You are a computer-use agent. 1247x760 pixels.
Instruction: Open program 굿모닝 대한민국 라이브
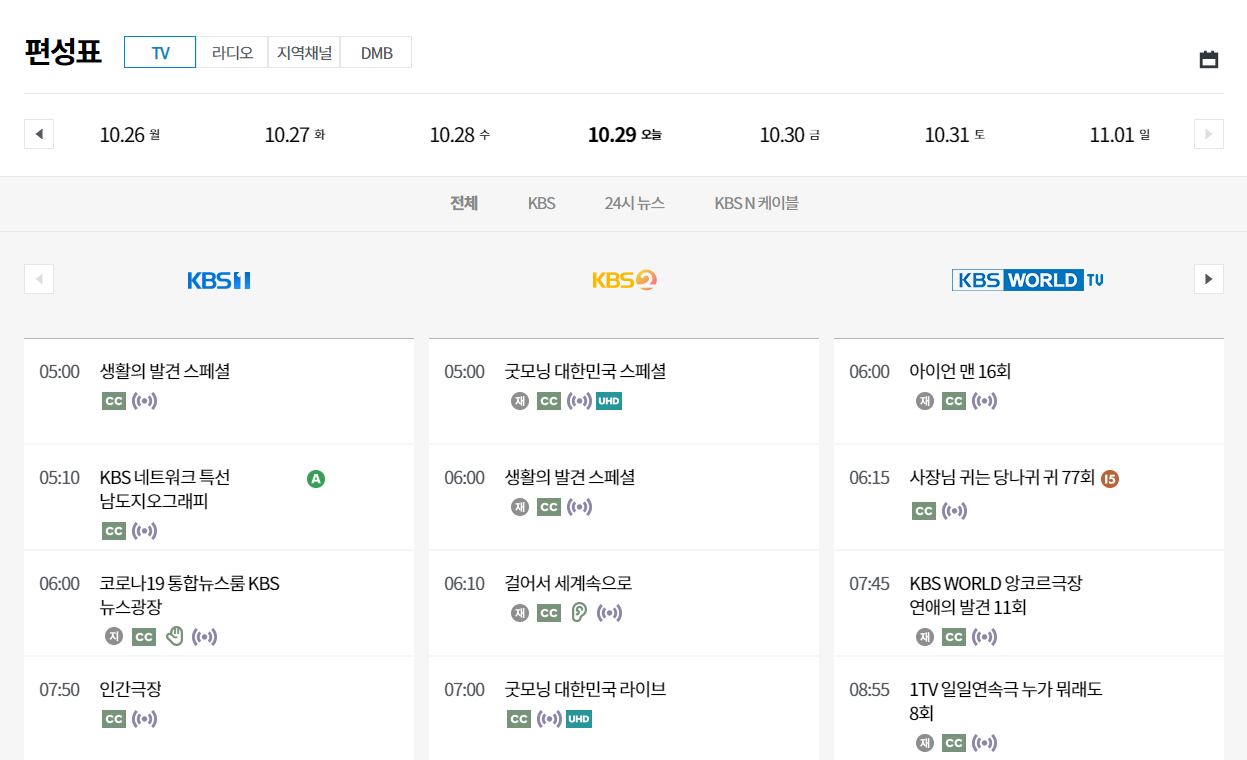(x=585, y=689)
